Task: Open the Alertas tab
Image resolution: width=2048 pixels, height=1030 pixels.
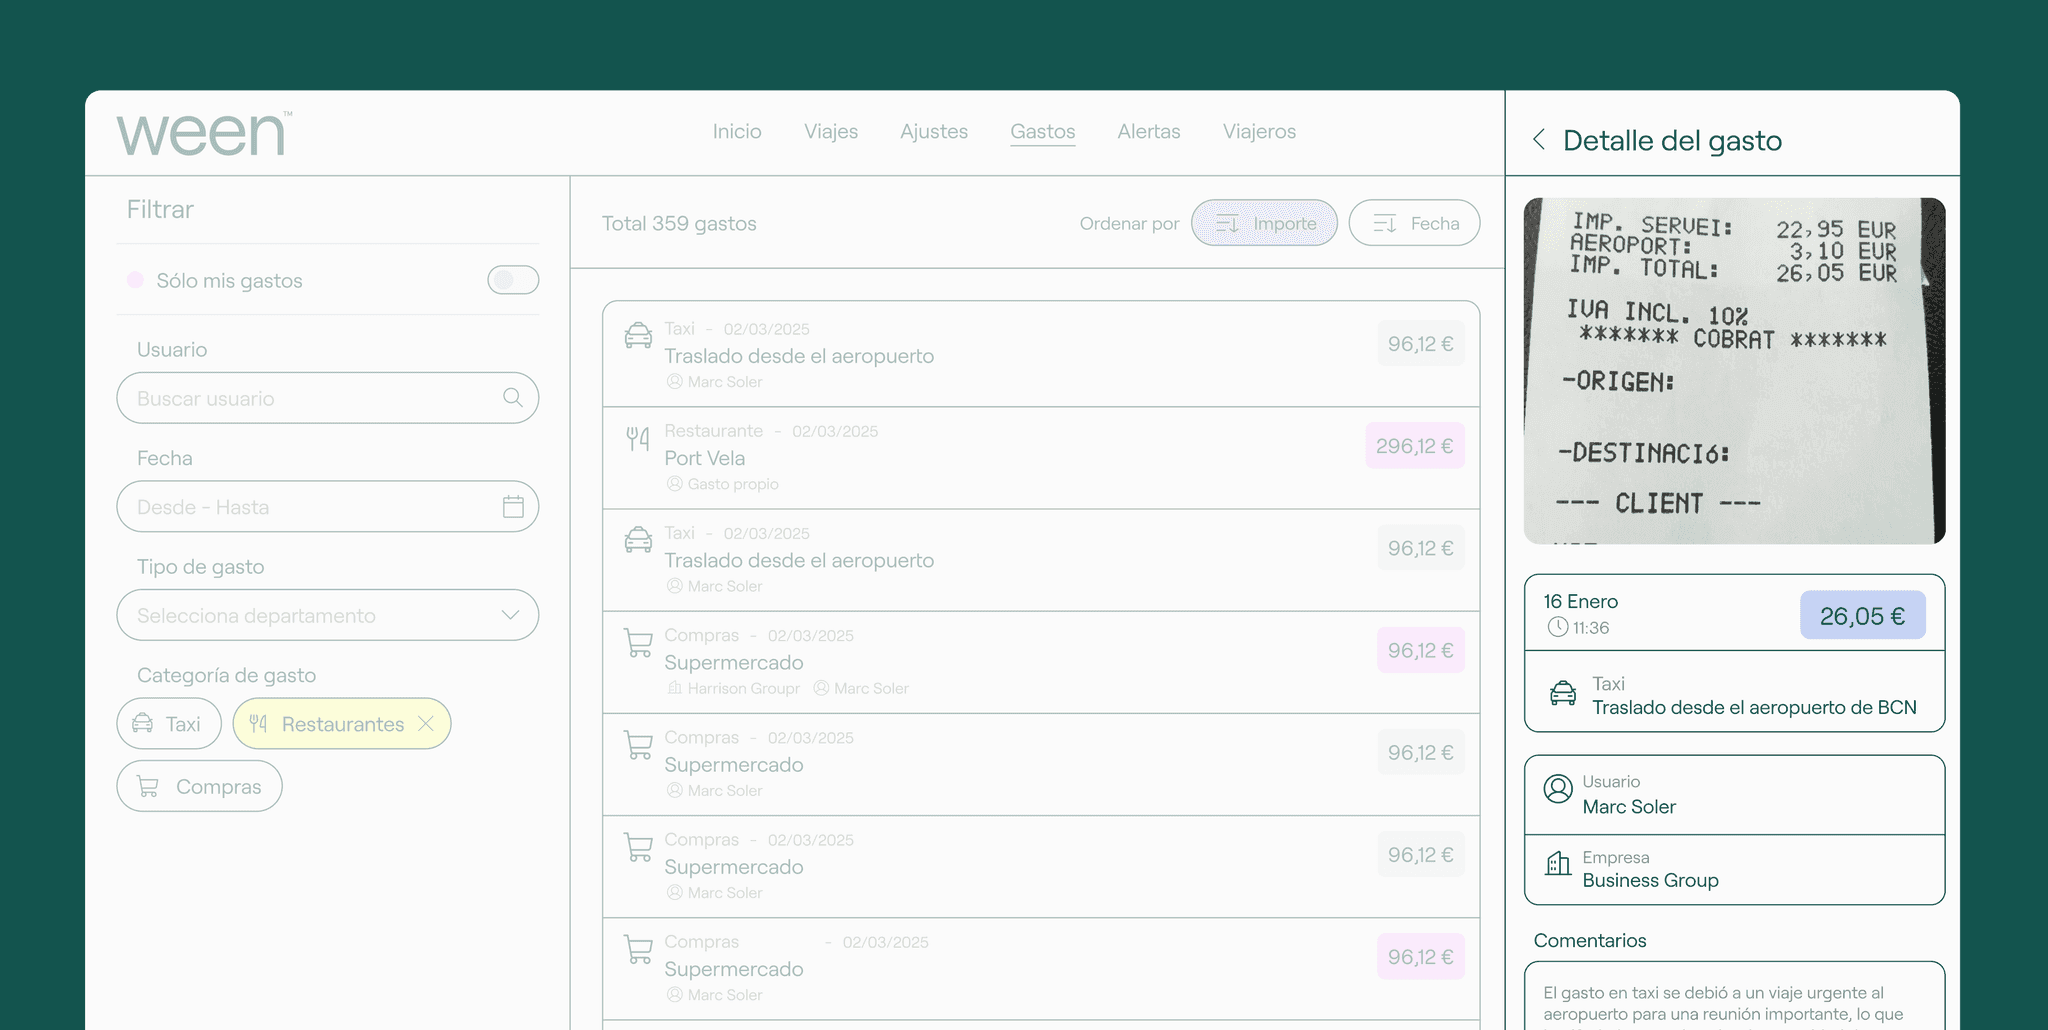Action: click(x=1149, y=131)
